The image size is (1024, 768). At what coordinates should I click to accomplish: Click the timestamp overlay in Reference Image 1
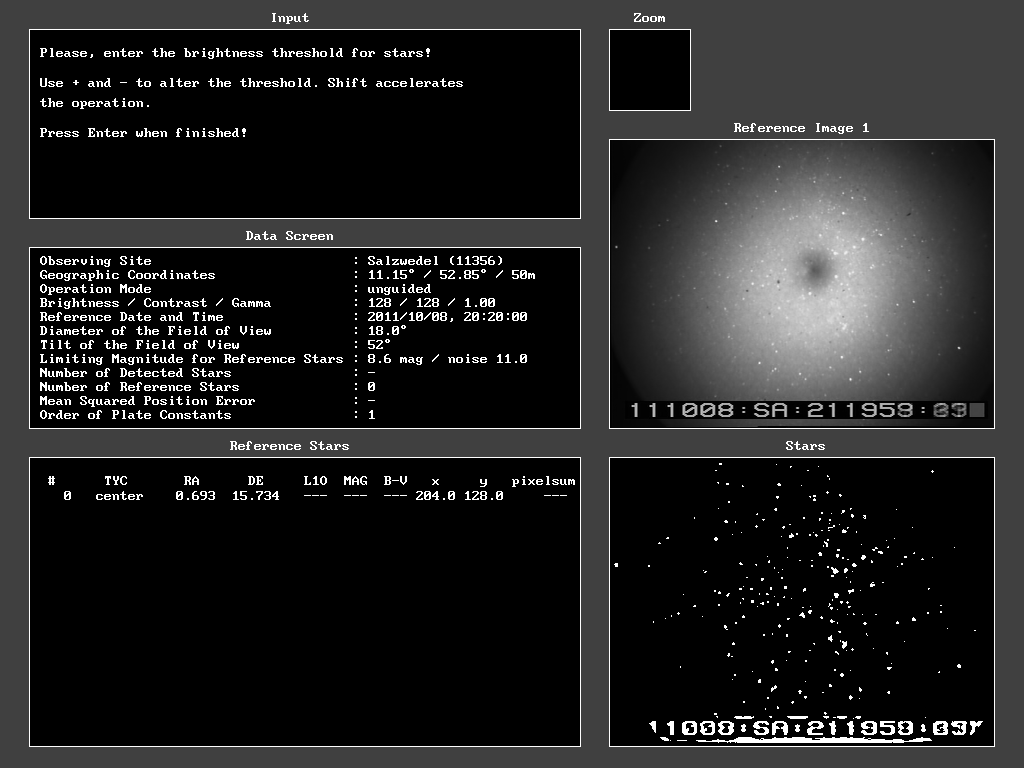coord(804,410)
